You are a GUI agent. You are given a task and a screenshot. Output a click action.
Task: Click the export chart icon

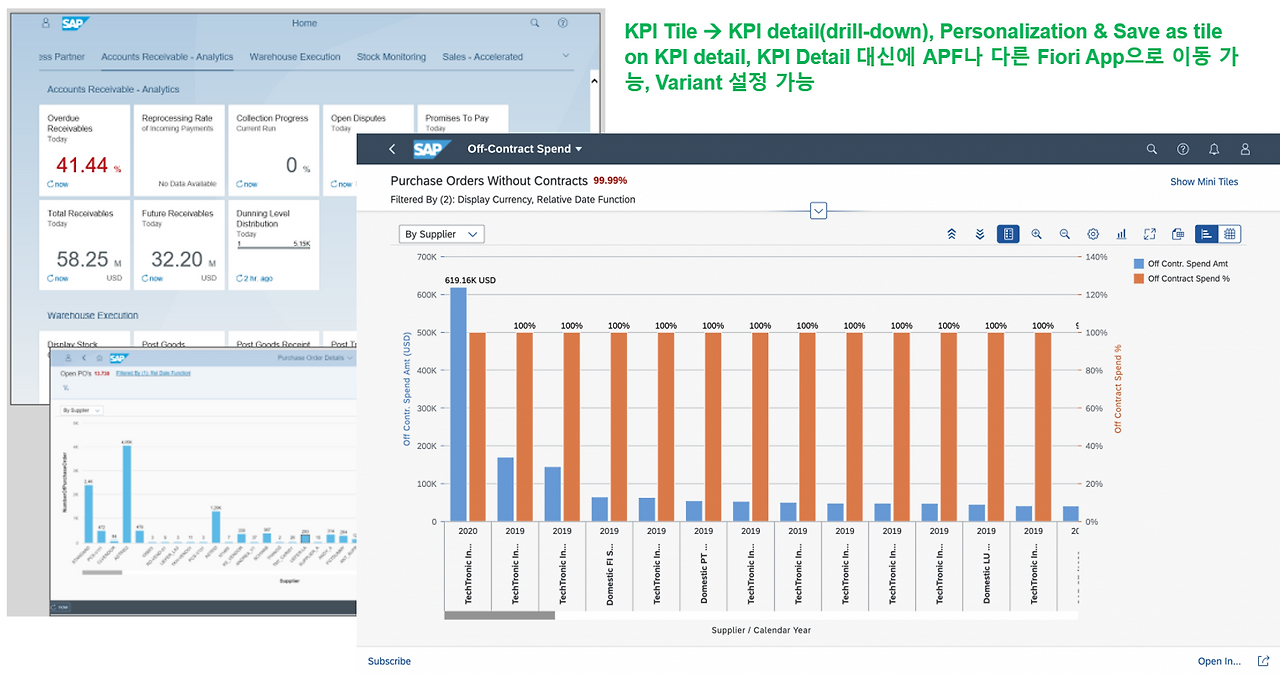pyautogui.click(x=1177, y=233)
